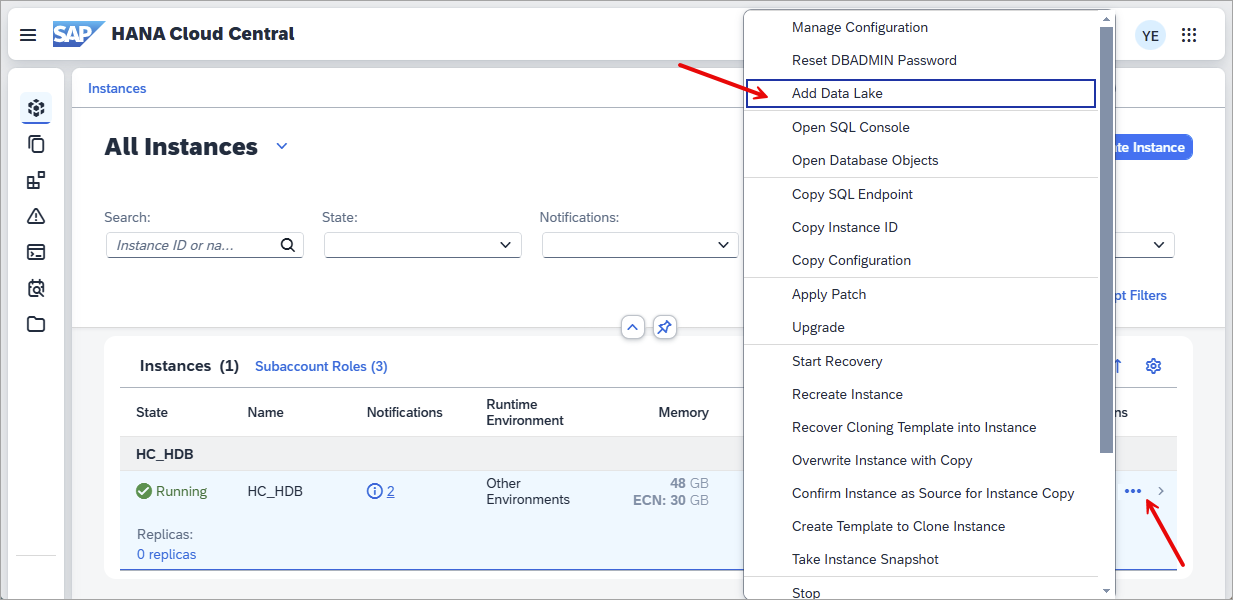Open the calendar search sidebar icon
The image size is (1233, 600).
coord(36,288)
